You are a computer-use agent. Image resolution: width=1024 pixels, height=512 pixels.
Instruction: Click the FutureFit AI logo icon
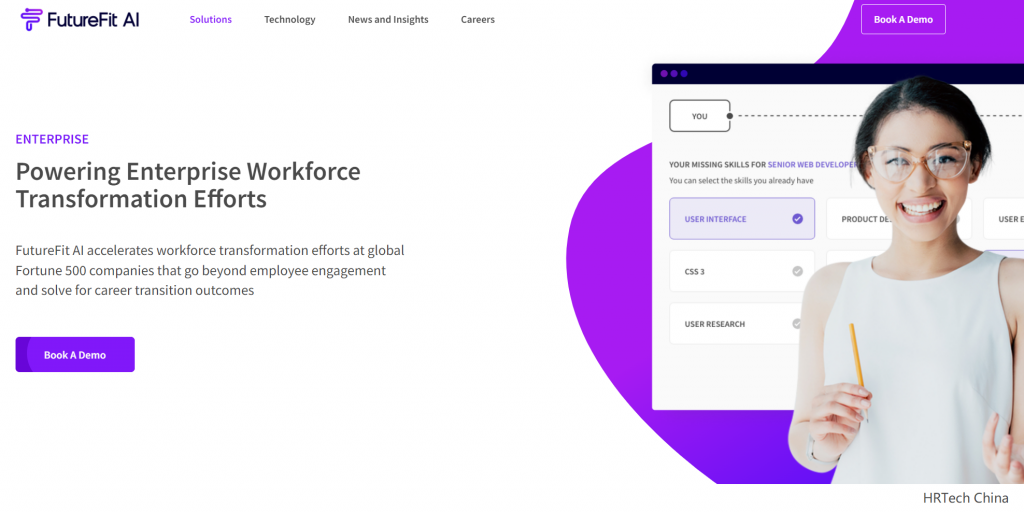[31, 20]
